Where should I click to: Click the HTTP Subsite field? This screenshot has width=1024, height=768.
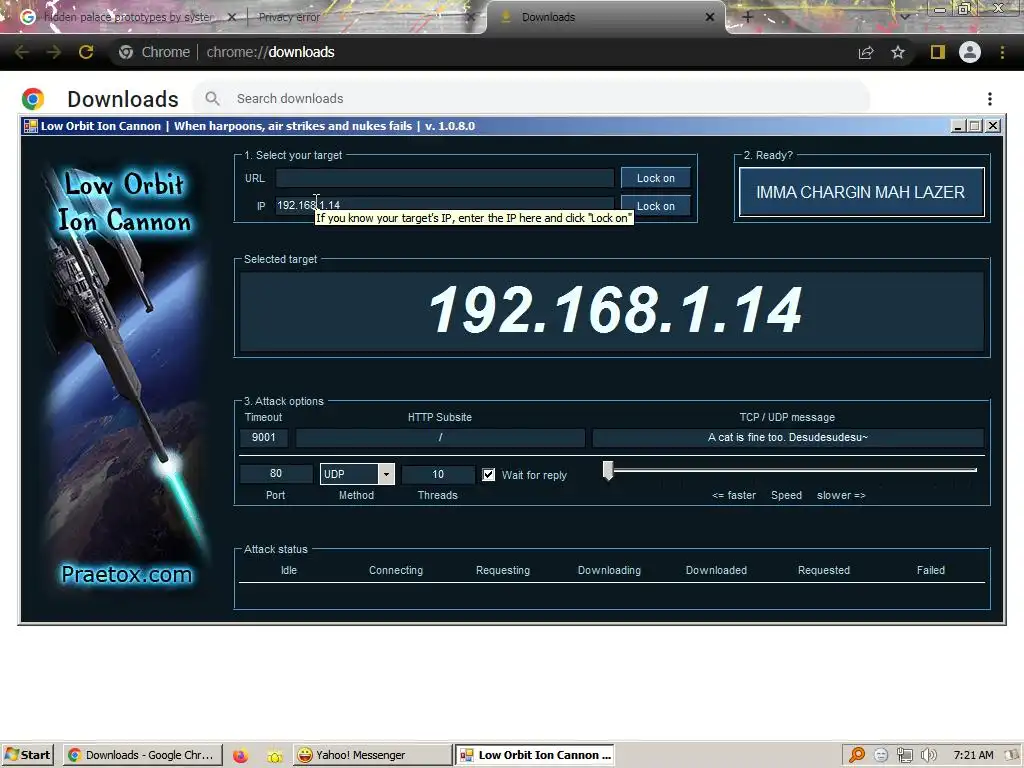(x=440, y=437)
